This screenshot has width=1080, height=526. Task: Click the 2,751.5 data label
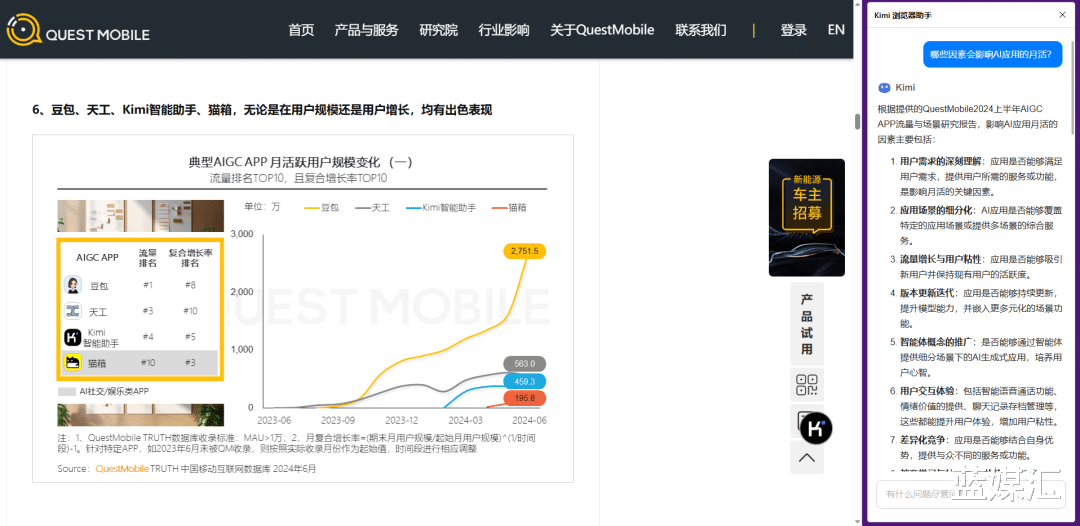point(525,251)
